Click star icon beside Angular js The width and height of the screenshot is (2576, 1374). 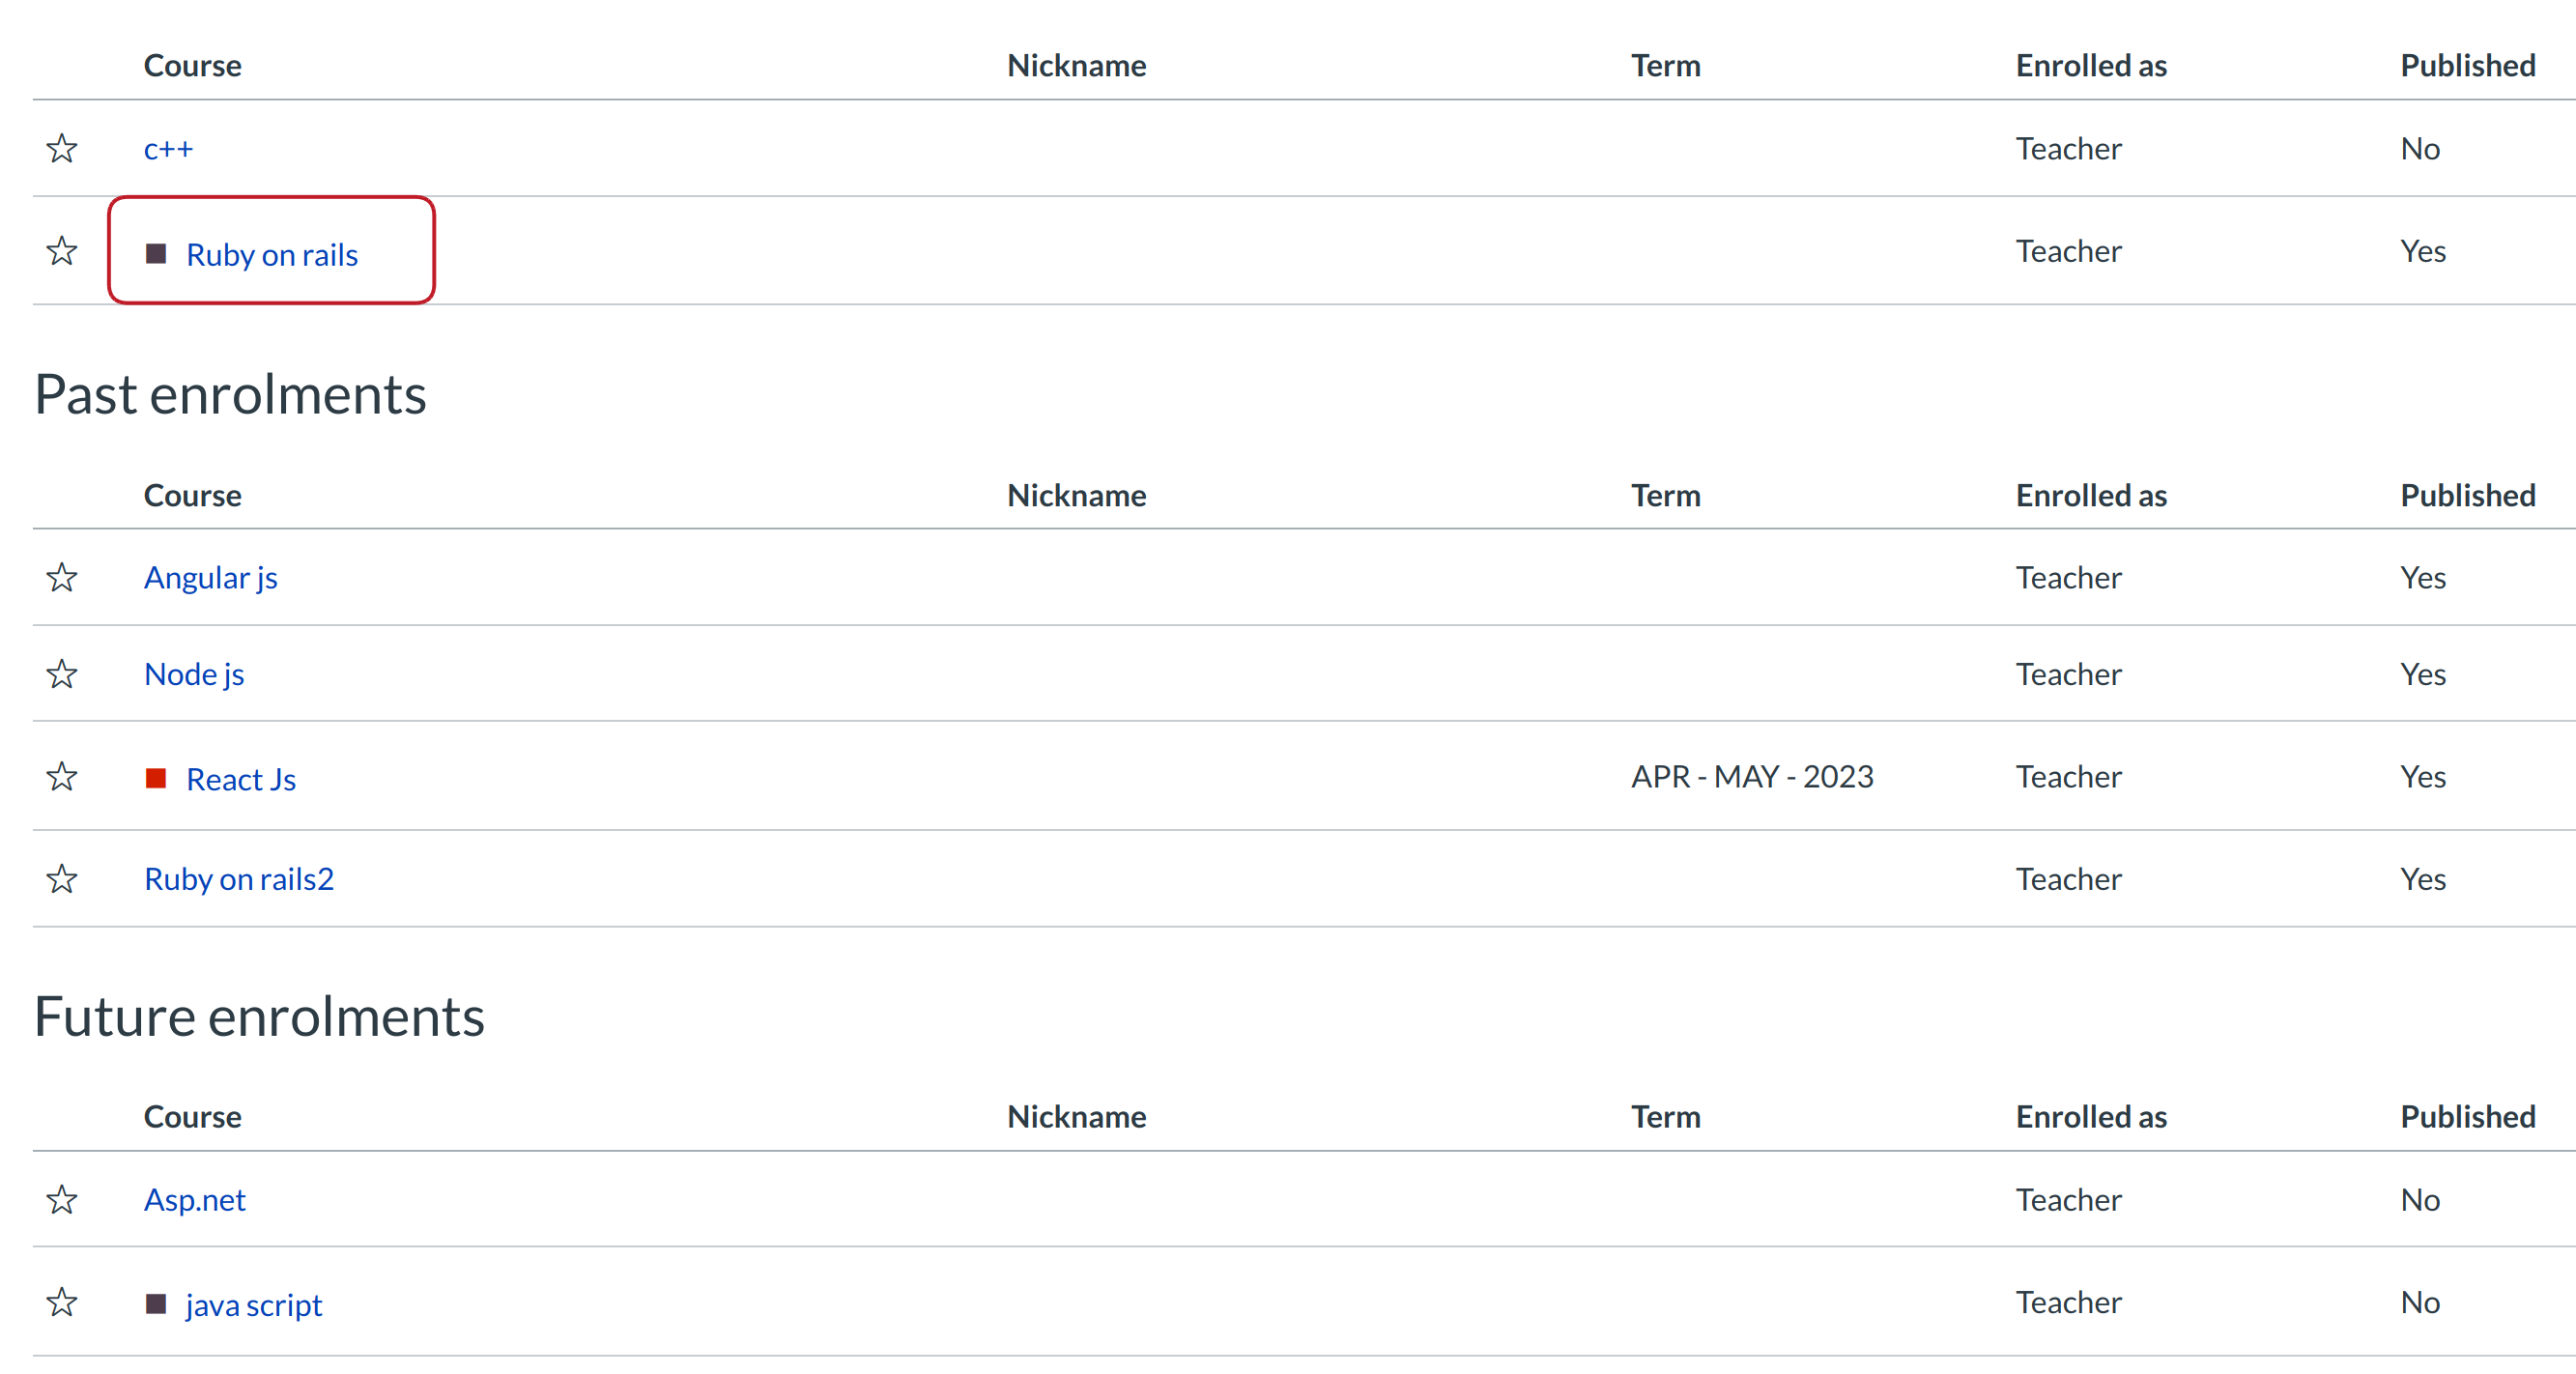pos(62,578)
